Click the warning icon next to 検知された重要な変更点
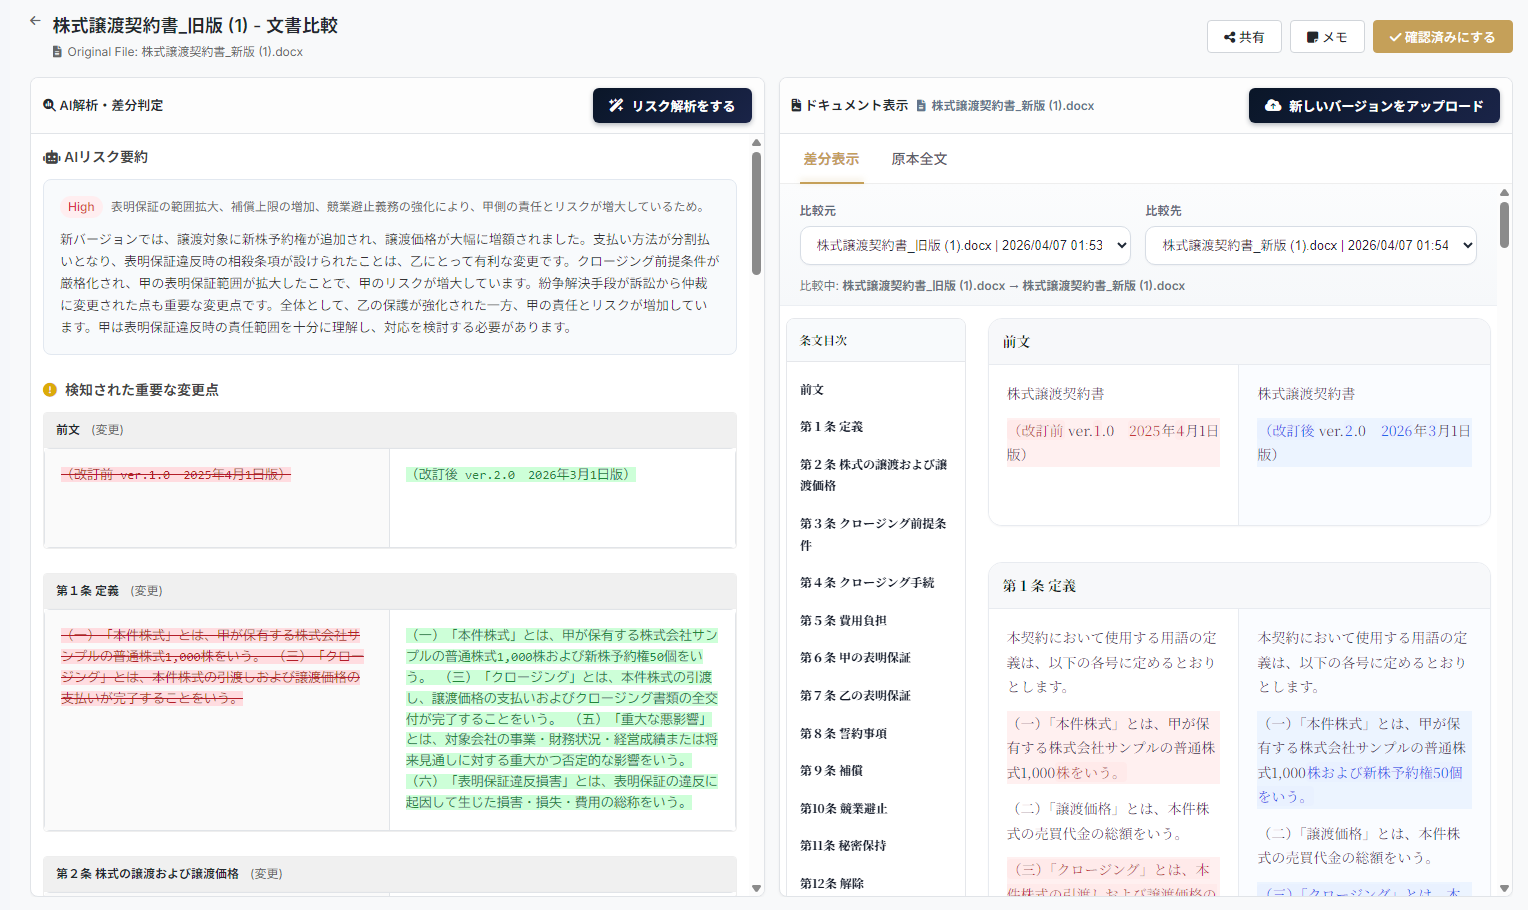The height and width of the screenshot is (910, 1528). tap(50, 390)
